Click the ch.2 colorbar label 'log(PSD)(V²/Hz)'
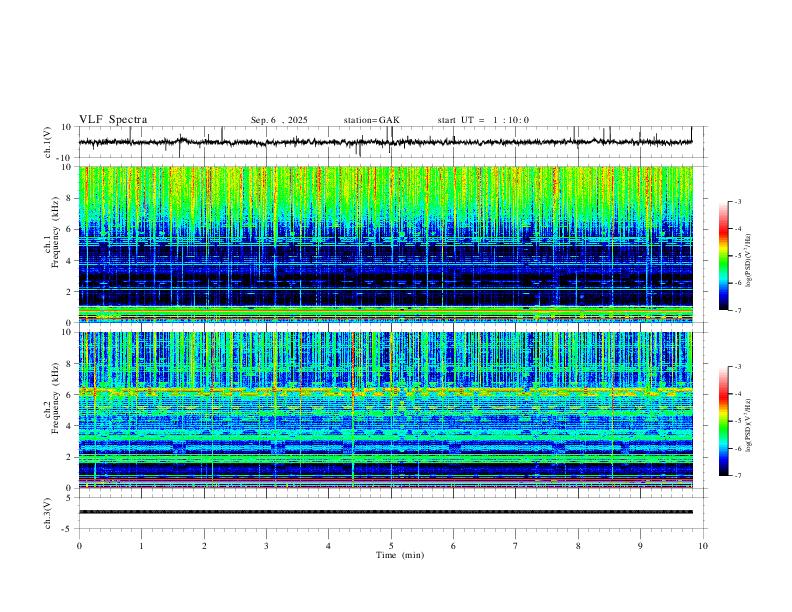792x612 pixels. [749, 425]
